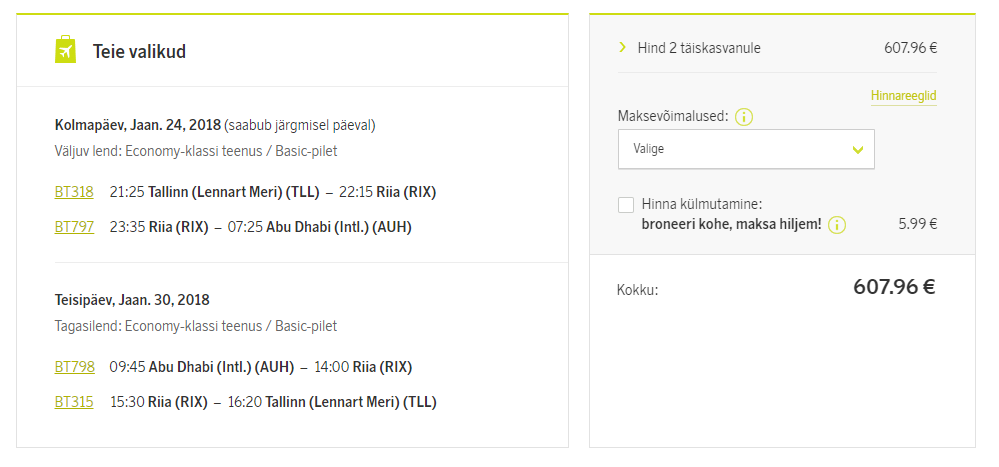Click the 'Maksevõimalused:' label text
The height and width of the screenshot is (467, 999).
pos(673,117)
